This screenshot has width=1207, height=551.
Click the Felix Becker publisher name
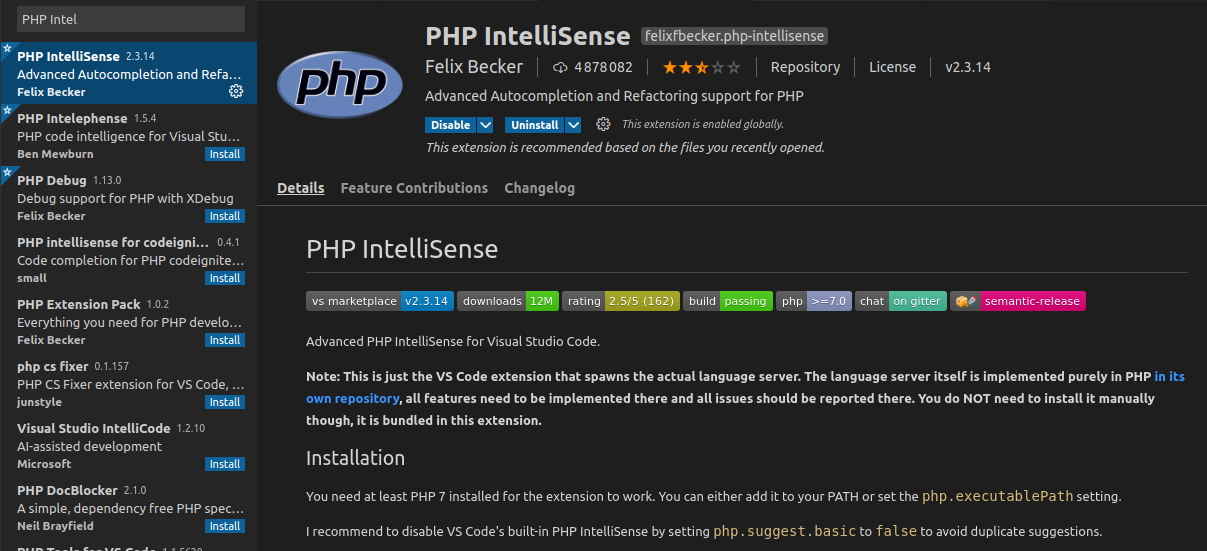tap(474, 67)
